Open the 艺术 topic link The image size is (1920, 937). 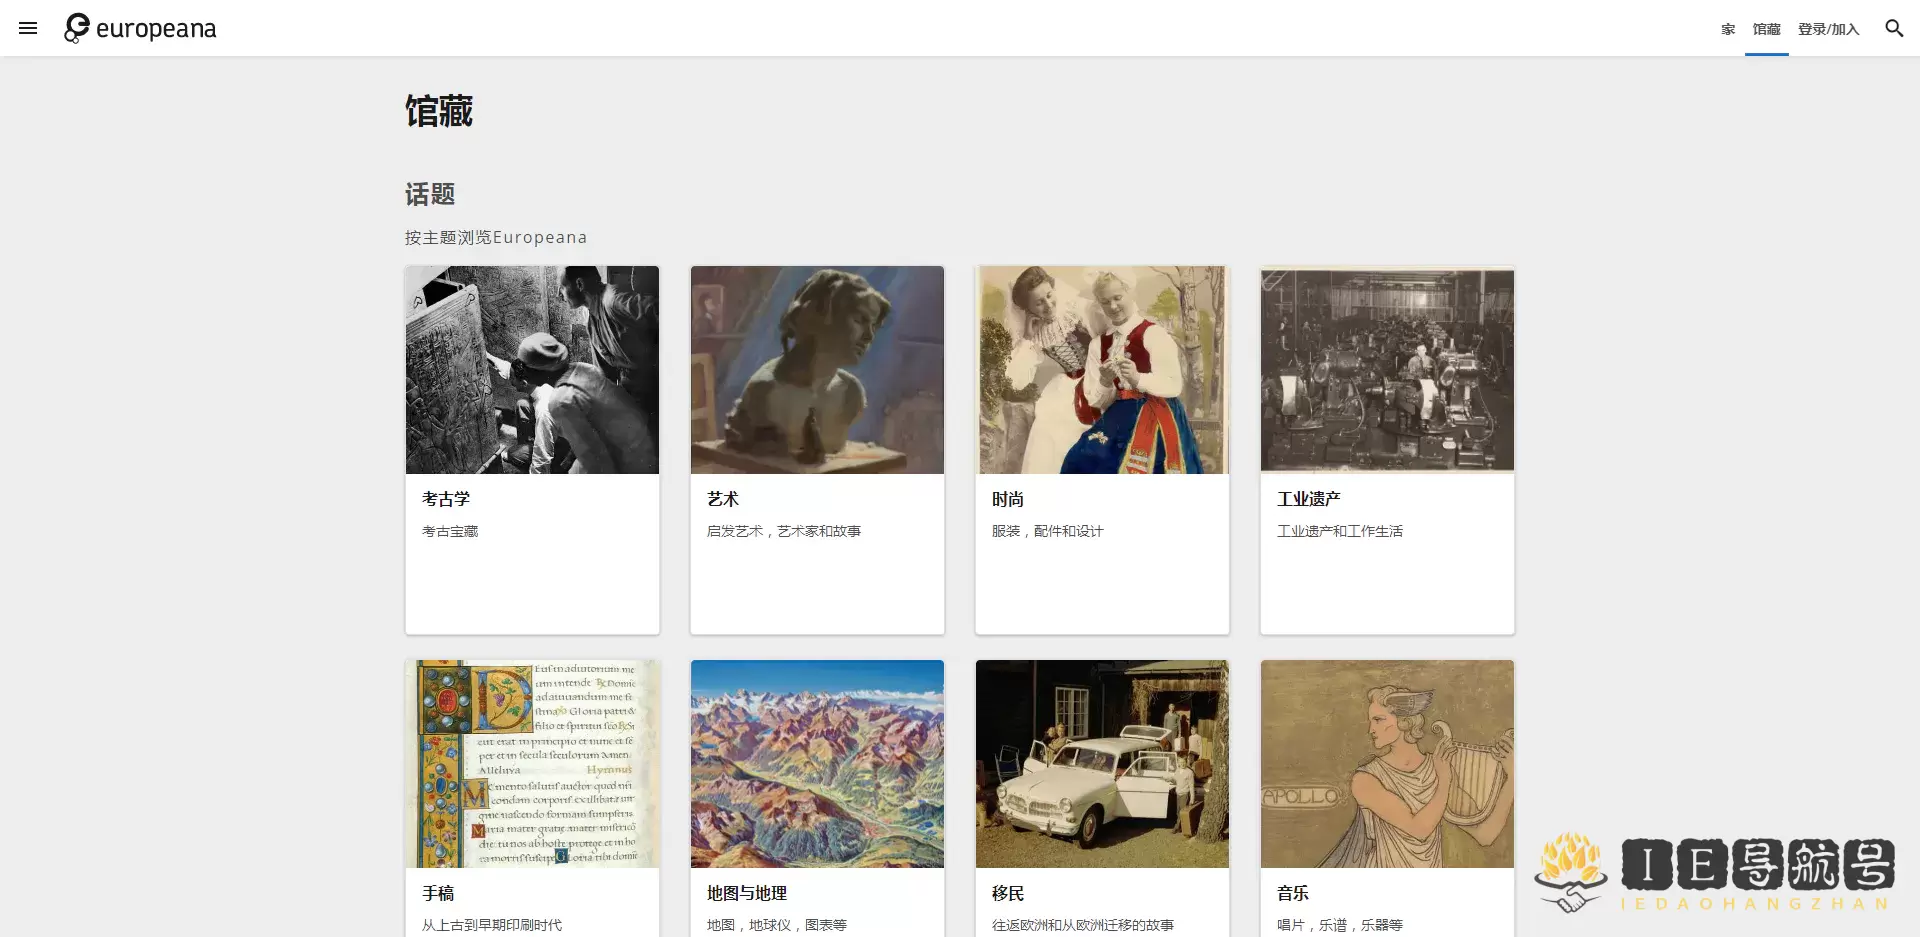722,498
